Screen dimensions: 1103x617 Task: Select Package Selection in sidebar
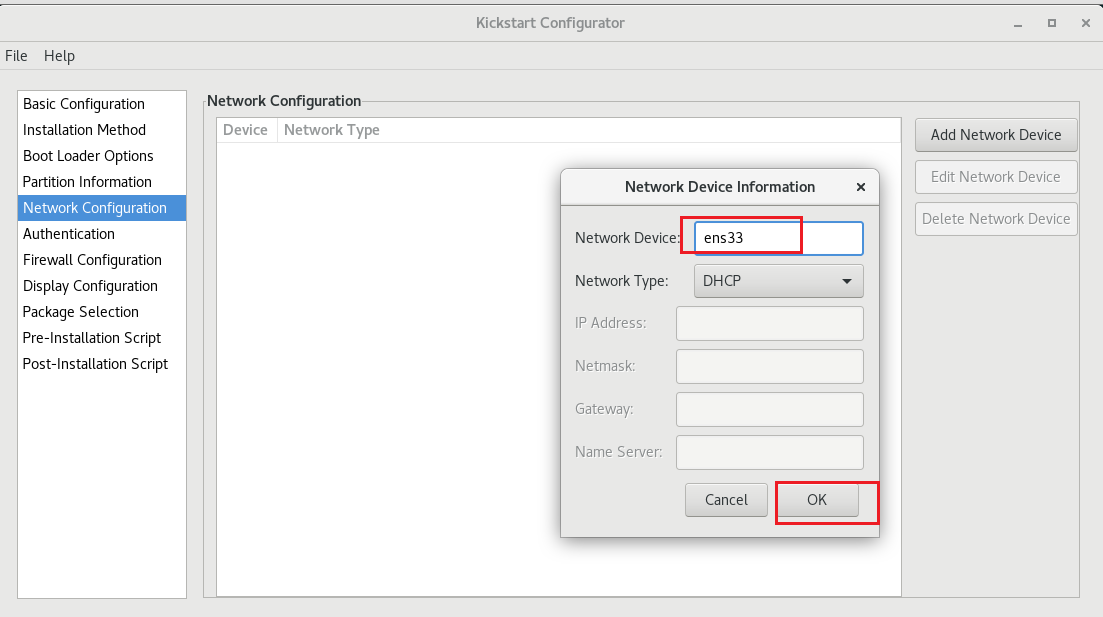pos(80,312)
